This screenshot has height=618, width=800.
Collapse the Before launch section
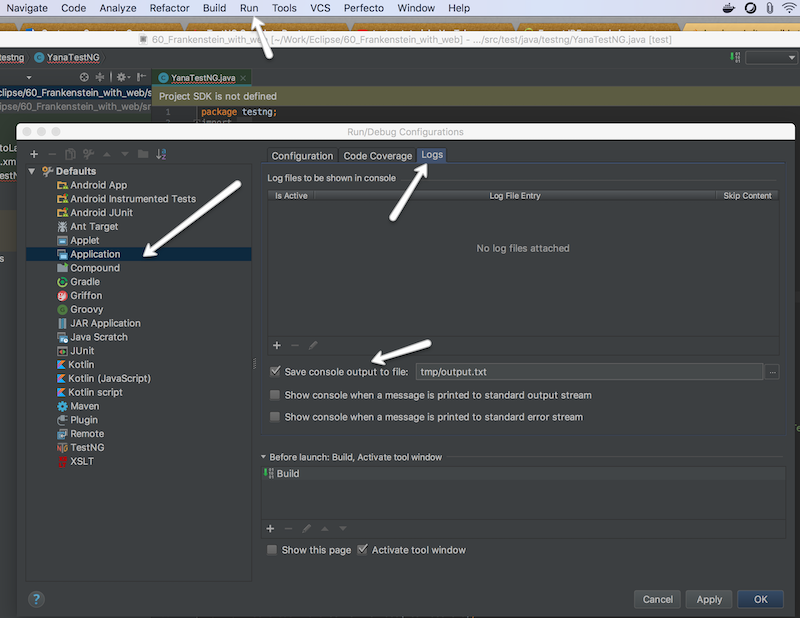(x=264, y=457)
